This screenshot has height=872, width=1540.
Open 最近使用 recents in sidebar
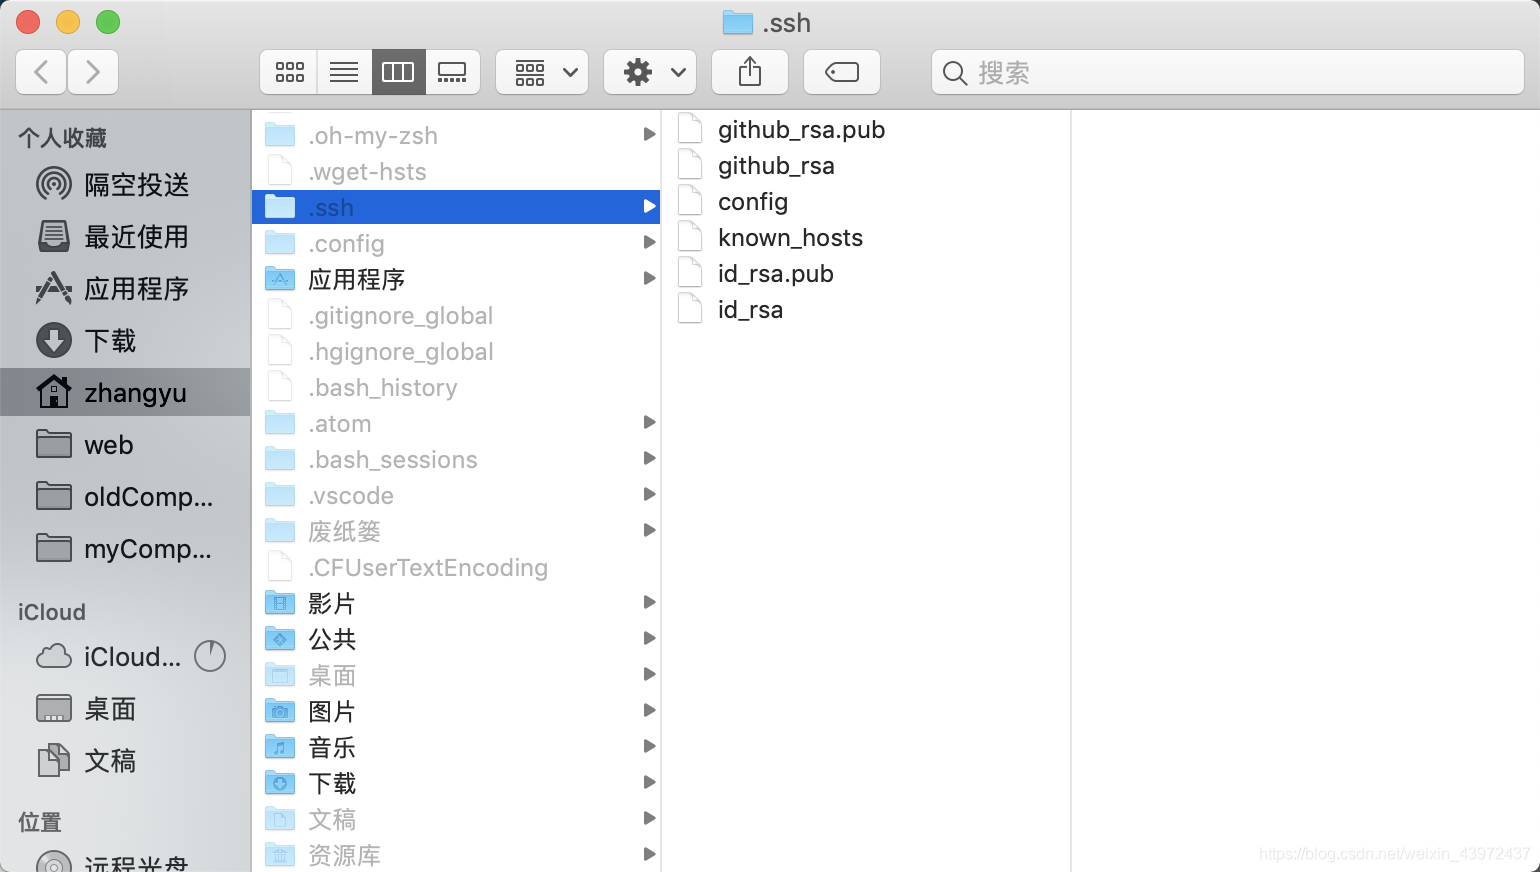coord(125,237)
